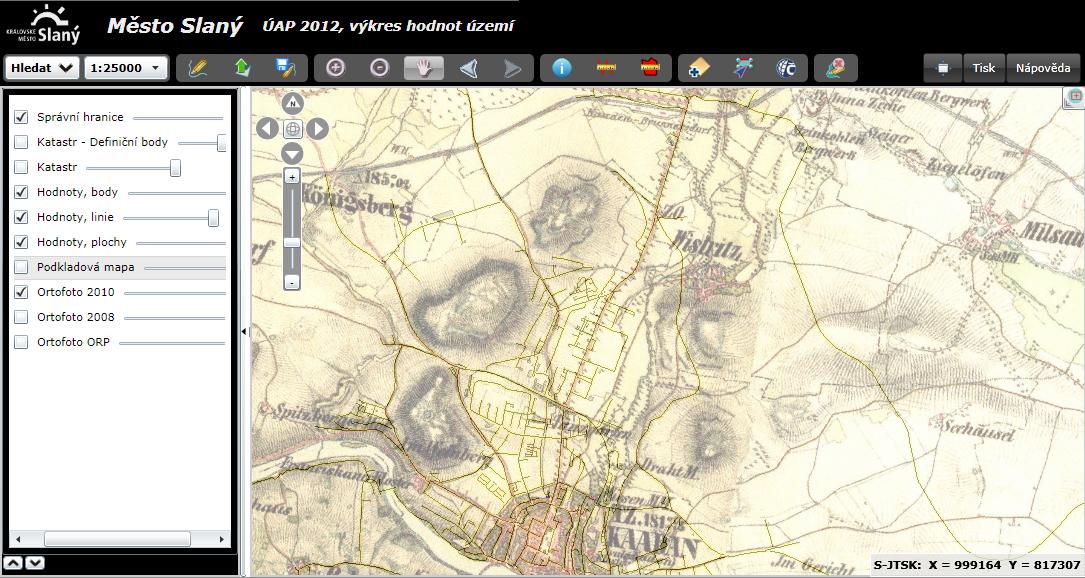1085x578 pixels.
Task: Click the Ortofoto 2010 opacity slider track
Action: [175, 293]
